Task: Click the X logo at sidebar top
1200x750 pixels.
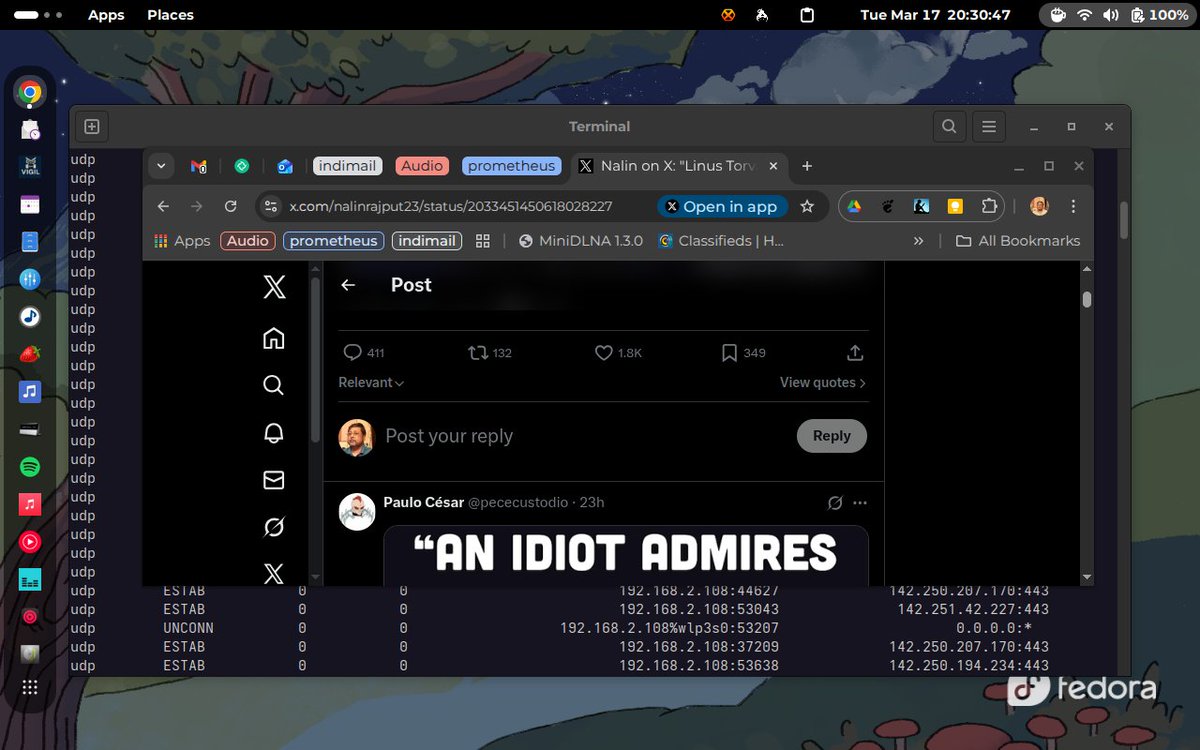Action: click(x=274, y=288)
